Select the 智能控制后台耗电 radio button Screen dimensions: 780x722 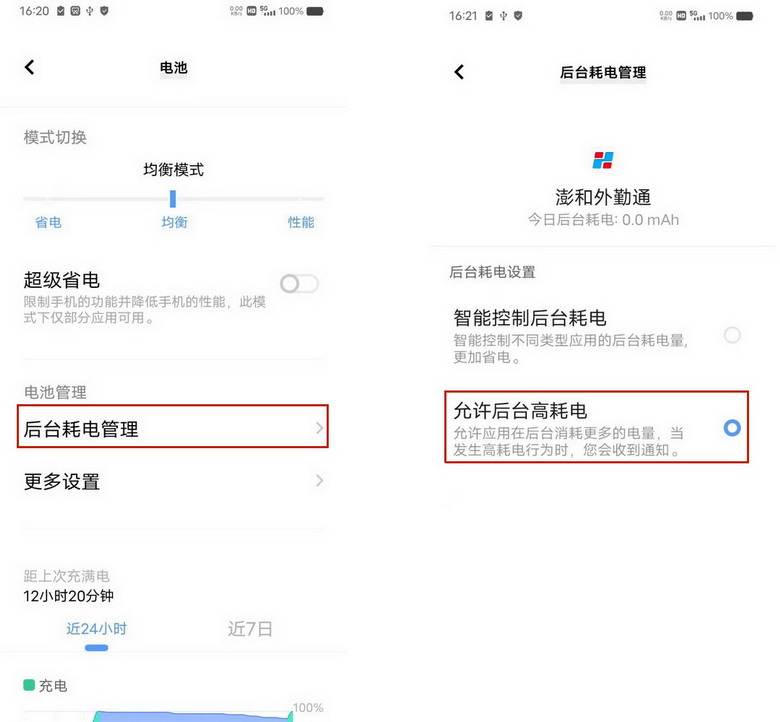pos(732,335)
